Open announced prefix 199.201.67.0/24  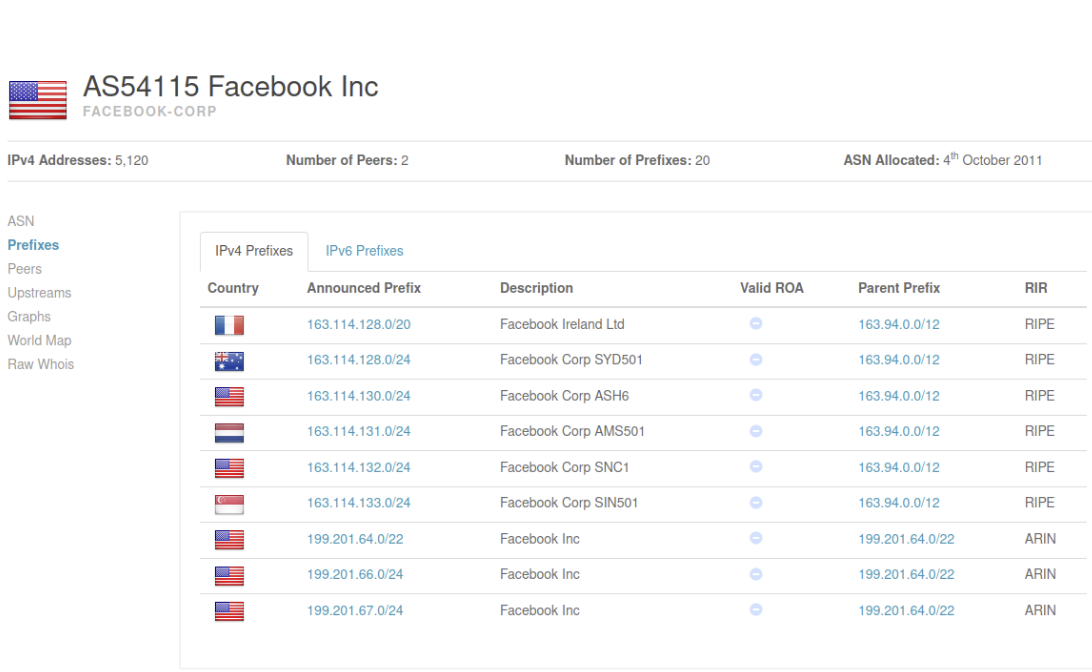coord(355,611)
